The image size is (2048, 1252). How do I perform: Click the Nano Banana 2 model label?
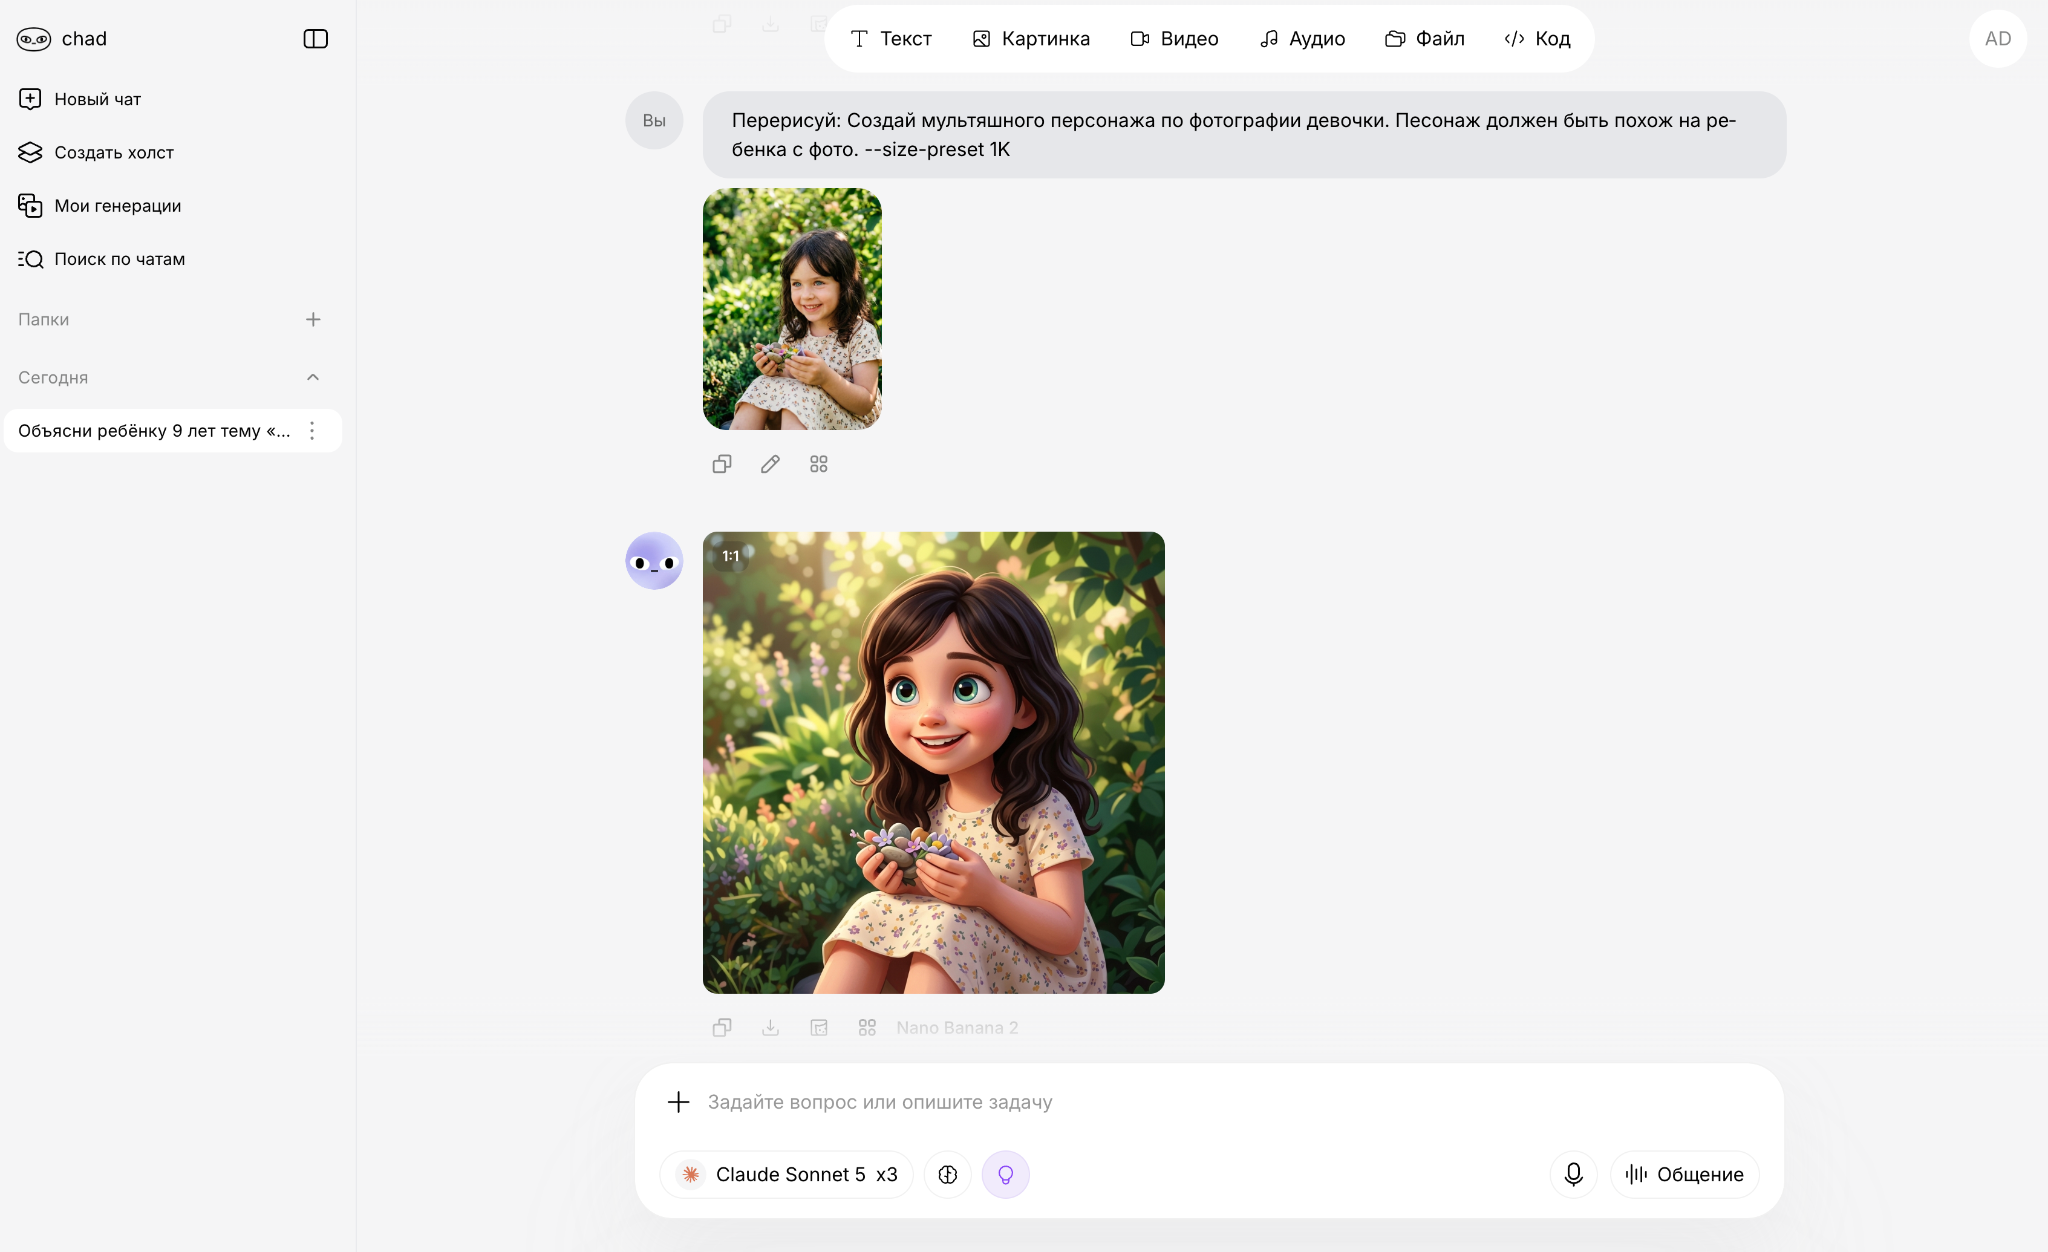pyautogui.click(x=957, y=1028)
